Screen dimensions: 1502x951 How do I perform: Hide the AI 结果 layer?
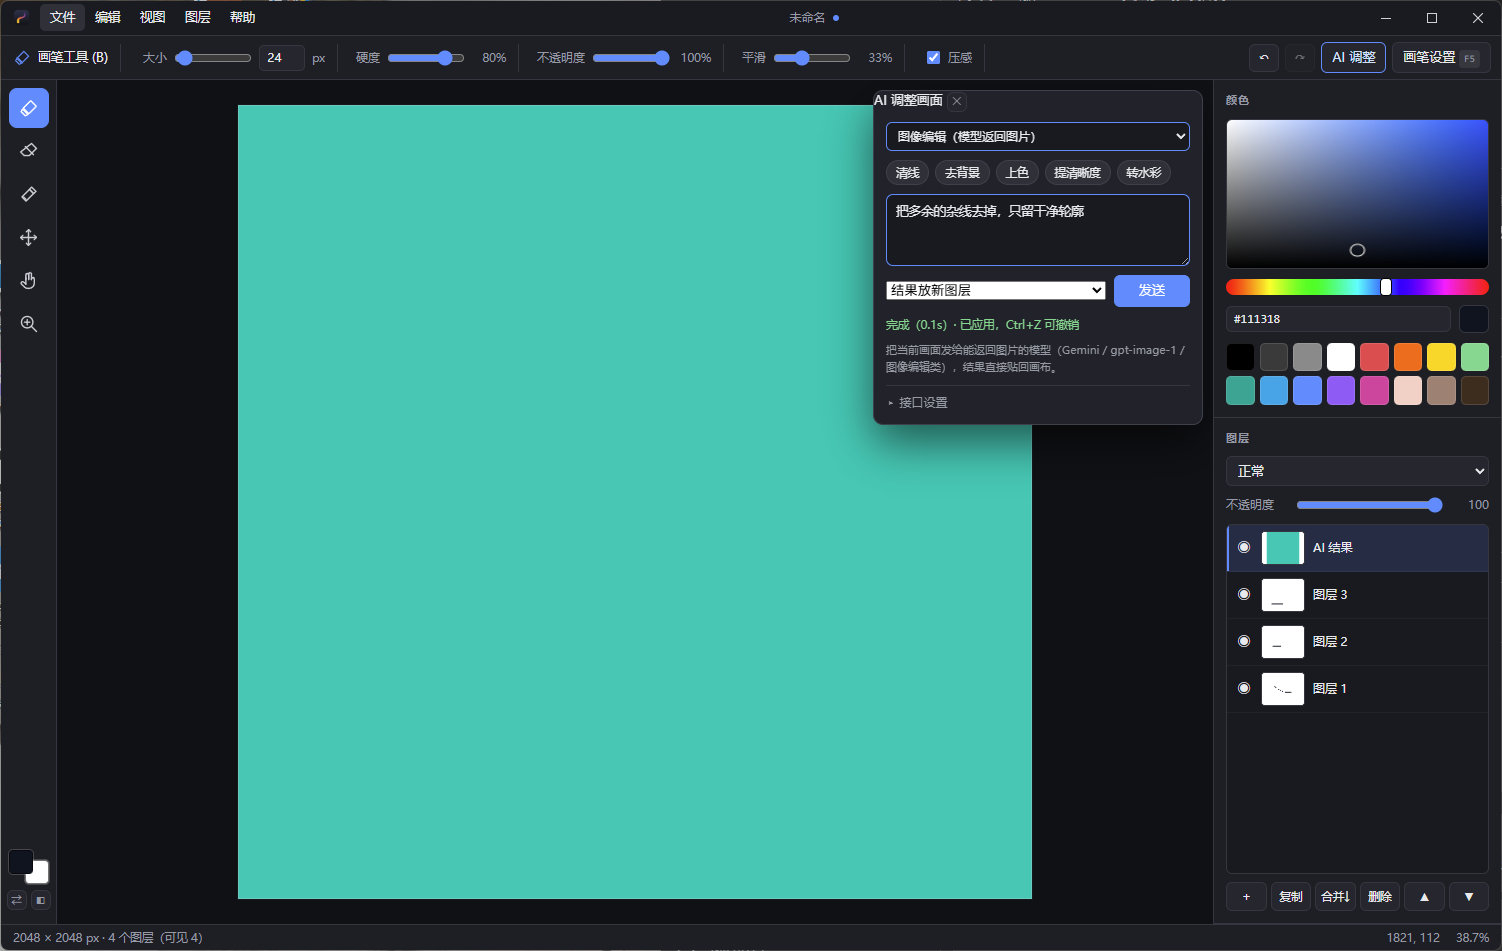tap(1244, 547)
